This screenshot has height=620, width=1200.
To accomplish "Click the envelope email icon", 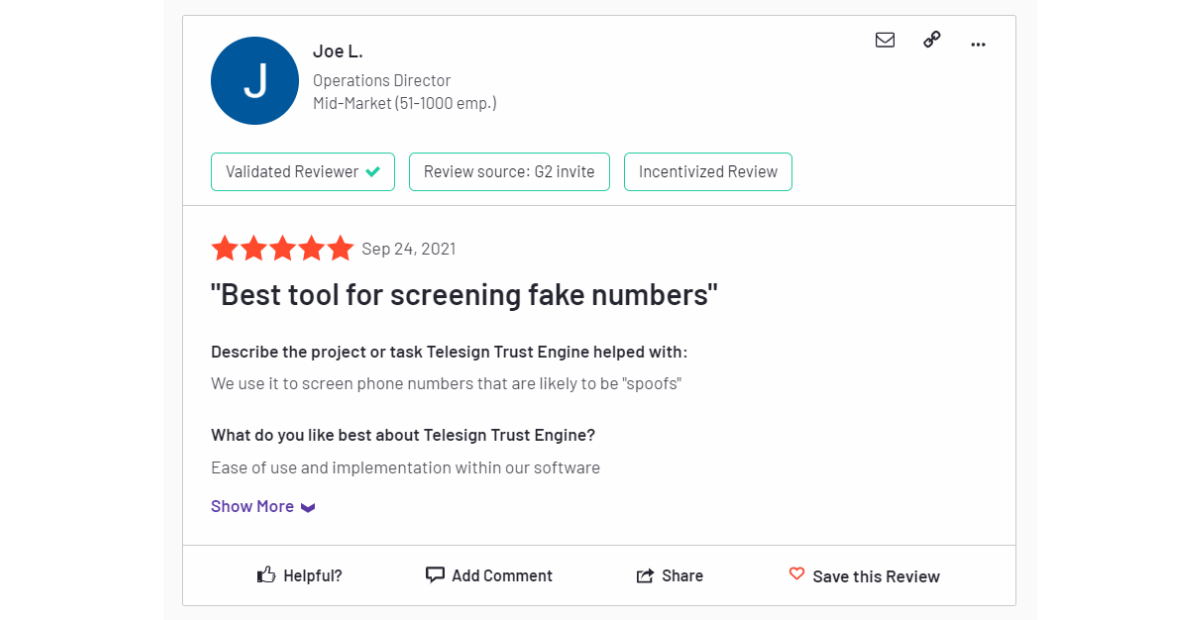I will [x=885, y=40].
